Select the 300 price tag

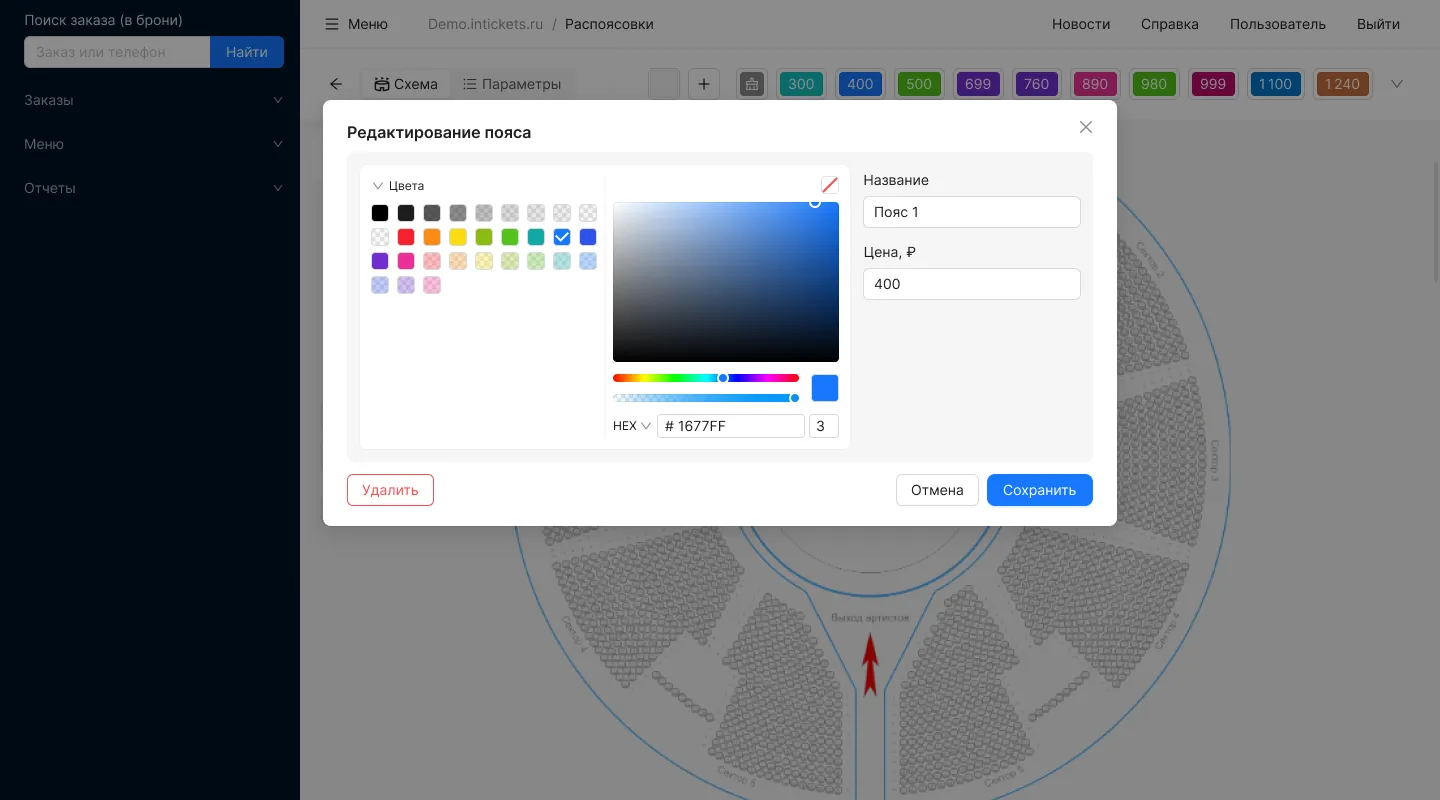(x=801, y=84)
